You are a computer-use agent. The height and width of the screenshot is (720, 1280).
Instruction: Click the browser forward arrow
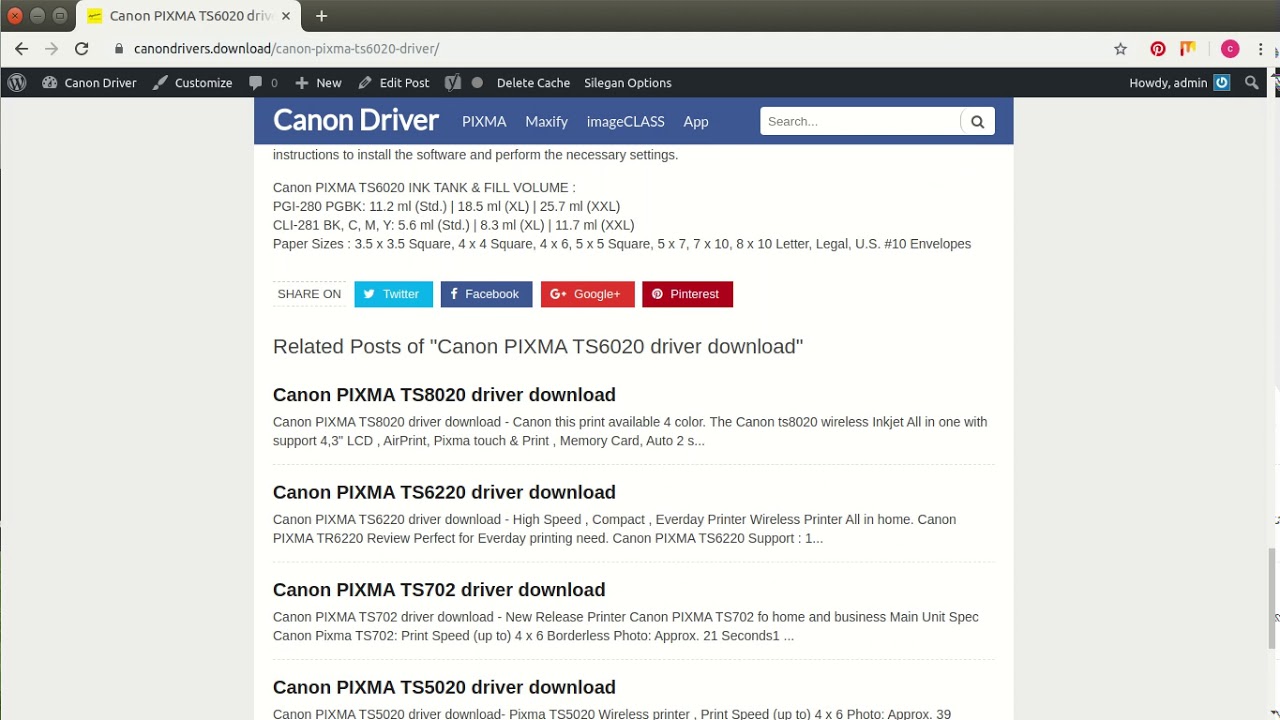click(x=52, y=48)
